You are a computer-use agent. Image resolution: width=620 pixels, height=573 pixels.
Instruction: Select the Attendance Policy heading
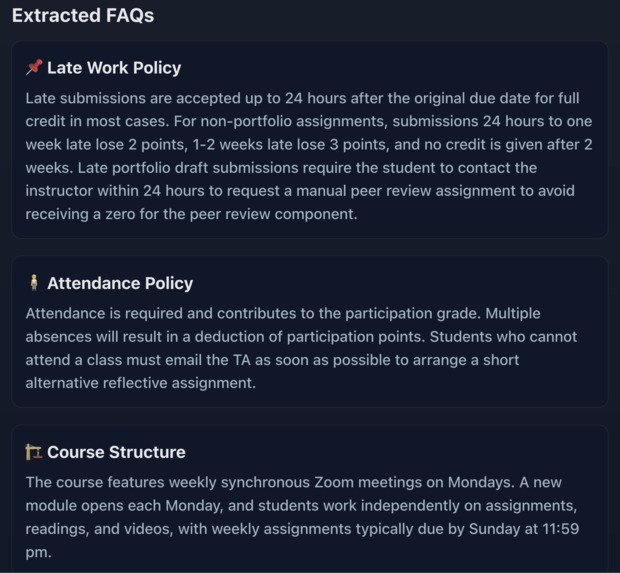click(x=120, y=283)
